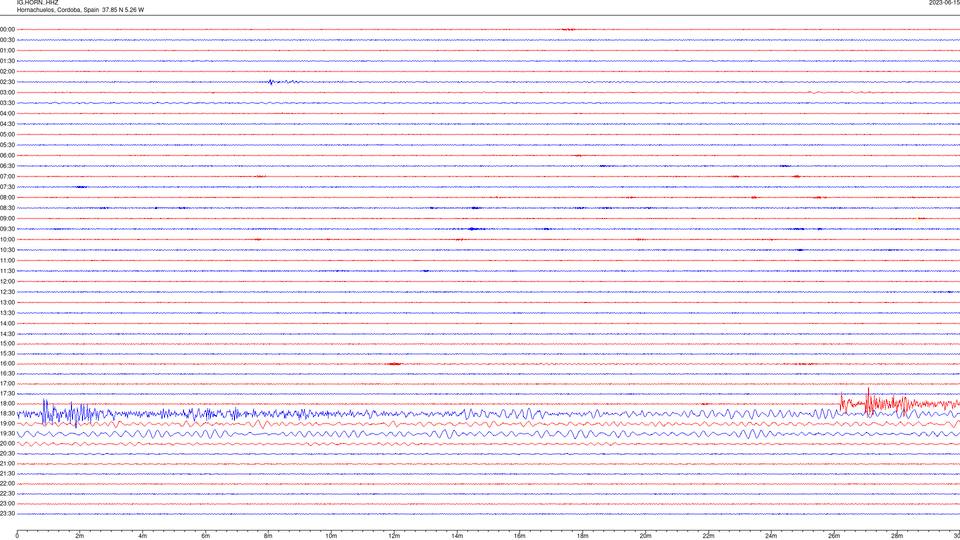Click the 2m tick on the time axis
The image size is (960, 540).
pos(80,536)
